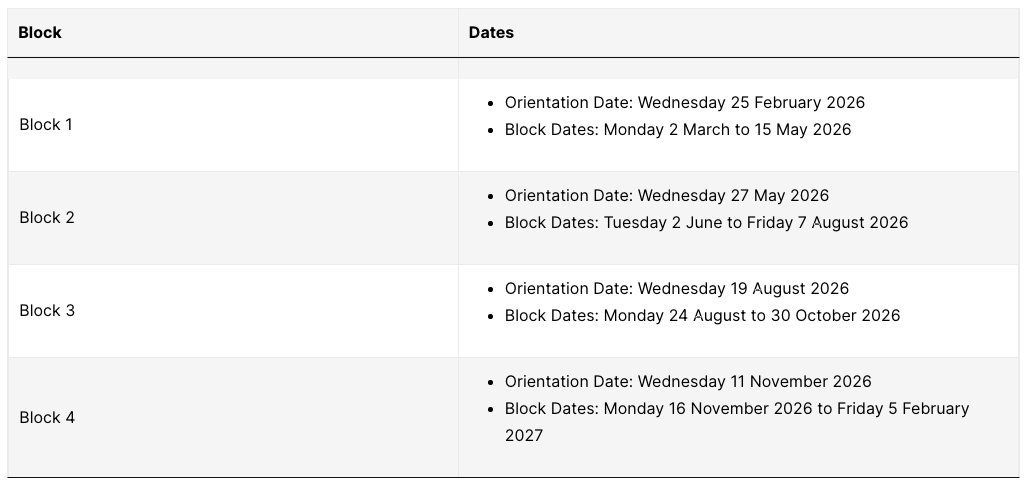Click the bullet before Block 2 orientation date
The image size is (1029, 489).
[x=491, y=196]
